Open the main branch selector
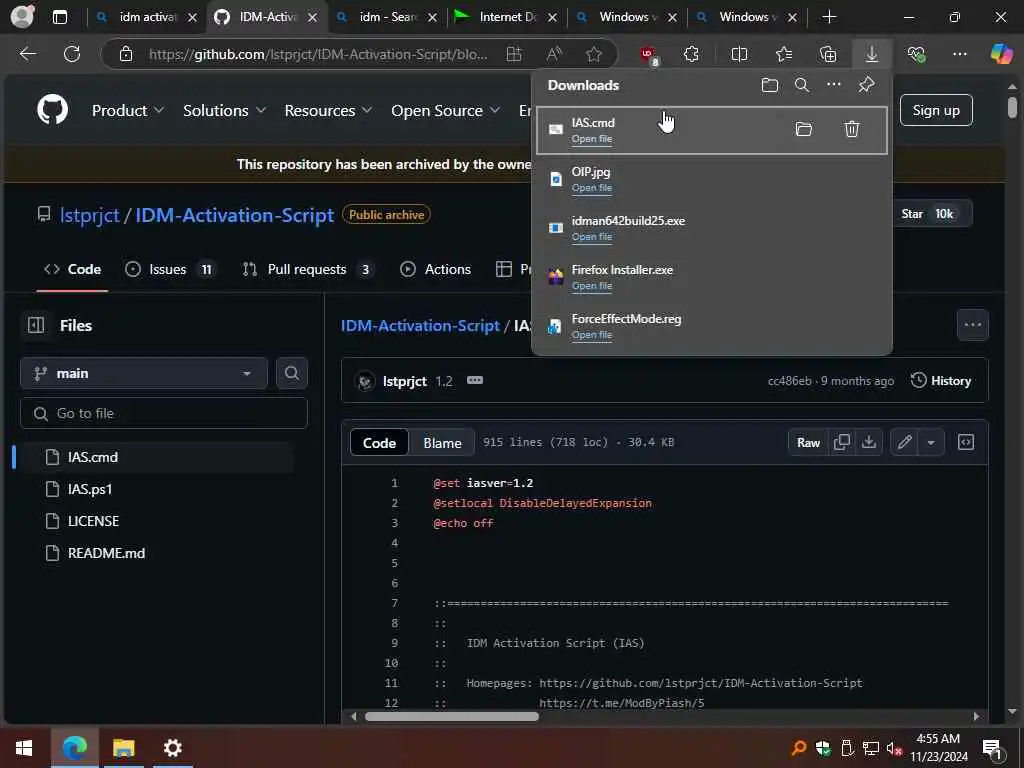Viewport: 1024px width, 768px height. (x=144, y=373)
